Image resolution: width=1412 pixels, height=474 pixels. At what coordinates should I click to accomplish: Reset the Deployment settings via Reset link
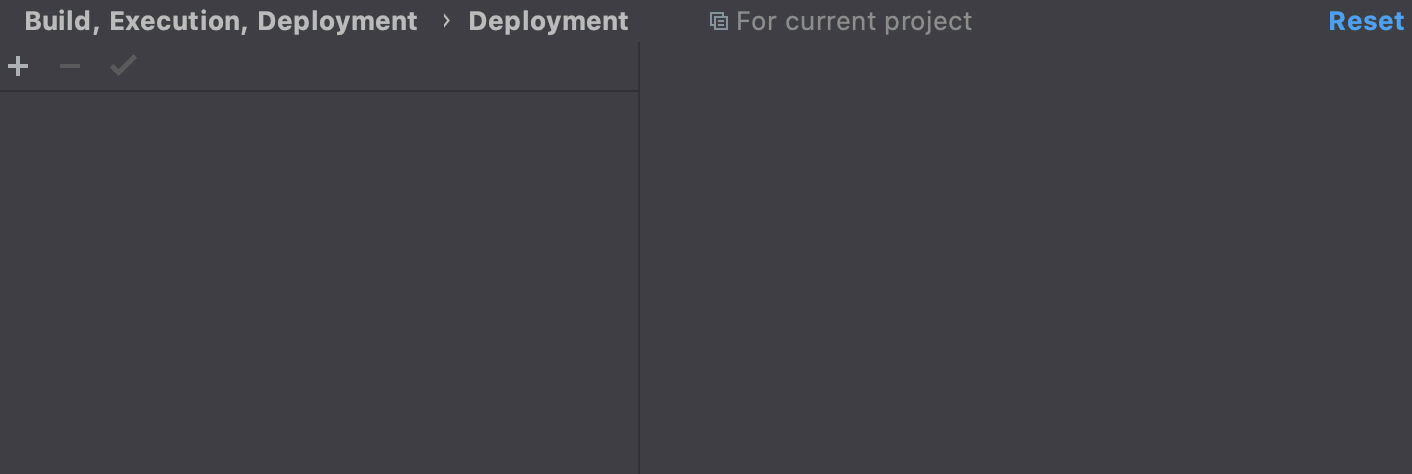point(1366,21)
